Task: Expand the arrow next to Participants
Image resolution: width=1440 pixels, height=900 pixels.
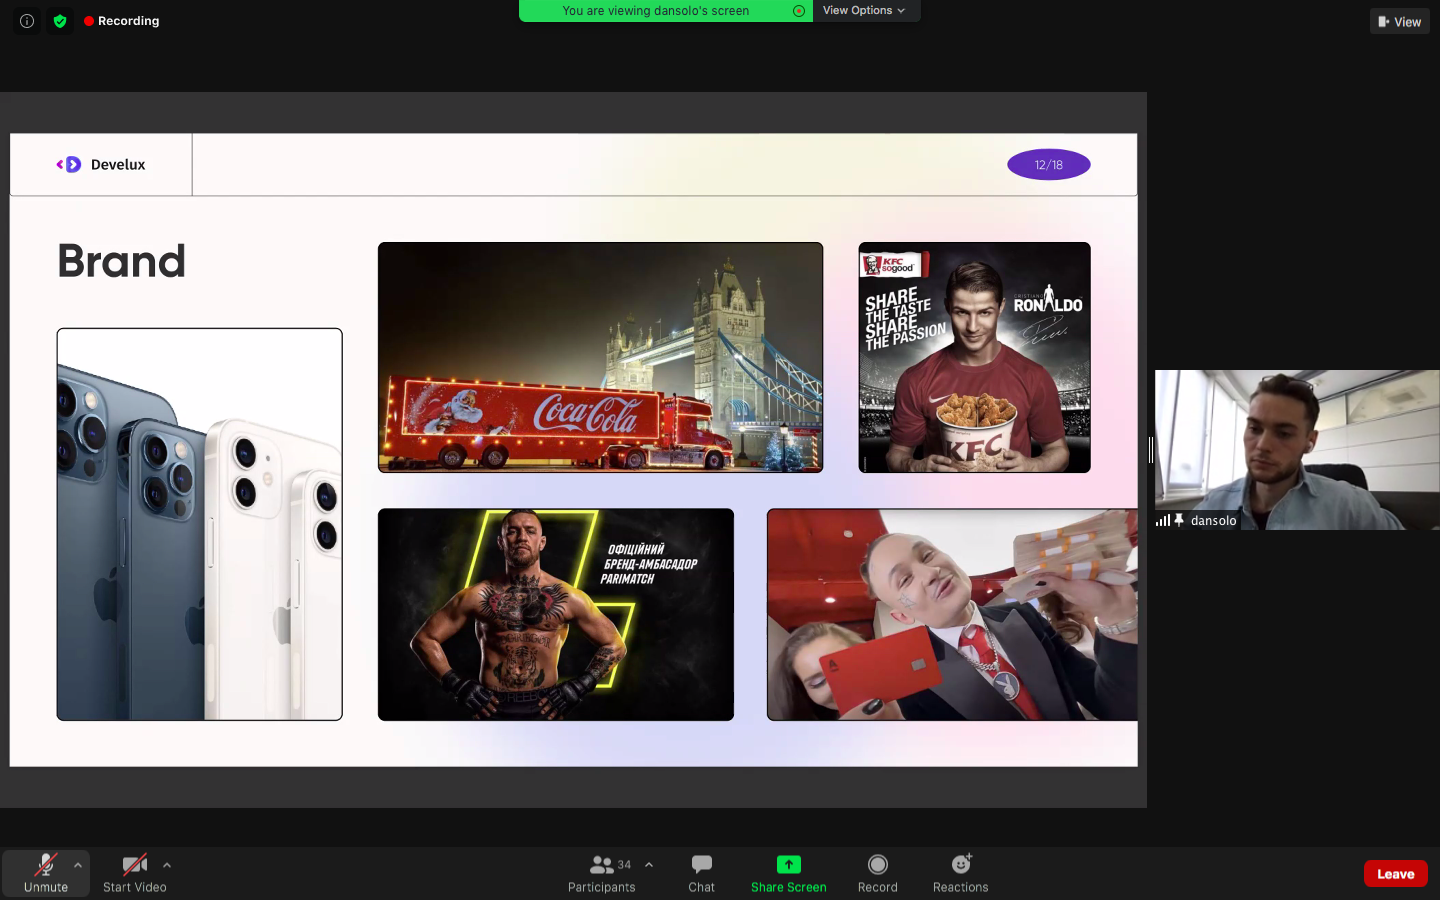Action: click(649, 865)
